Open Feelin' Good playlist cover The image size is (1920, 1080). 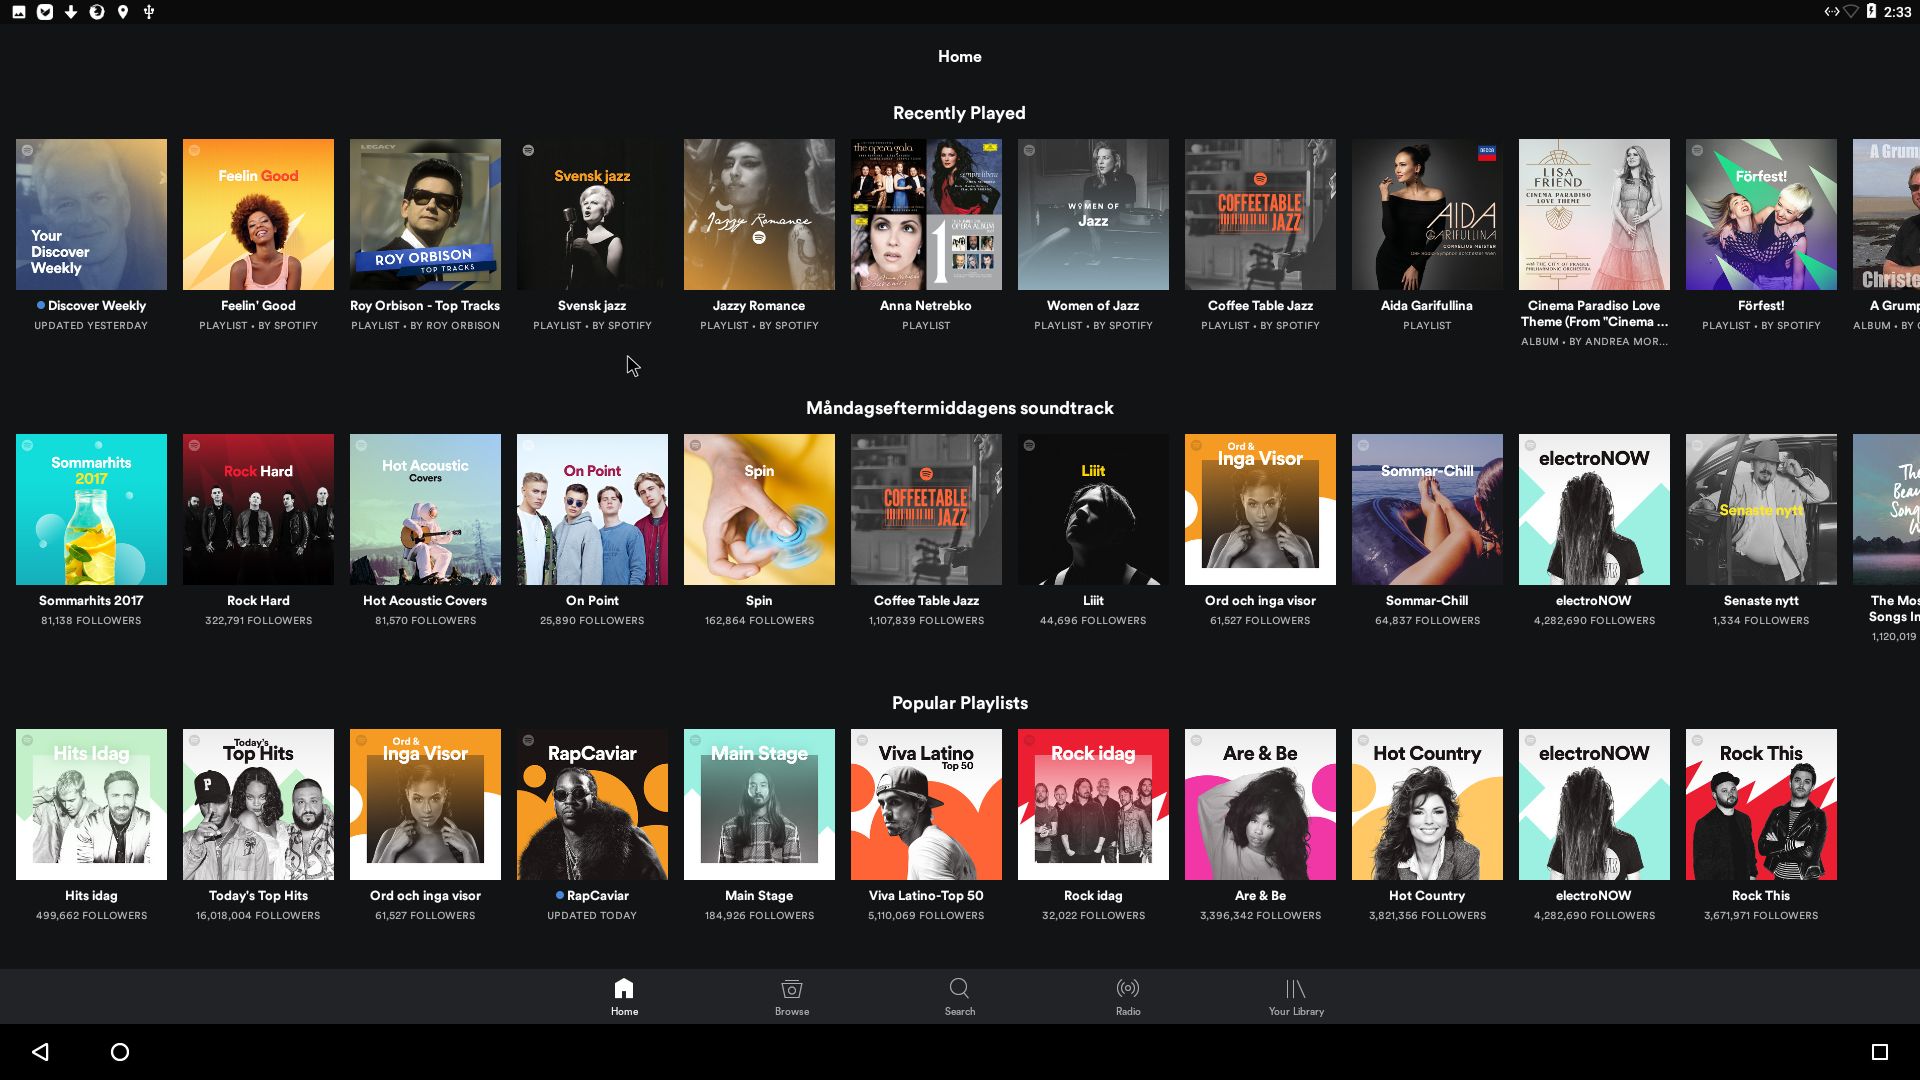pos(258,214)
